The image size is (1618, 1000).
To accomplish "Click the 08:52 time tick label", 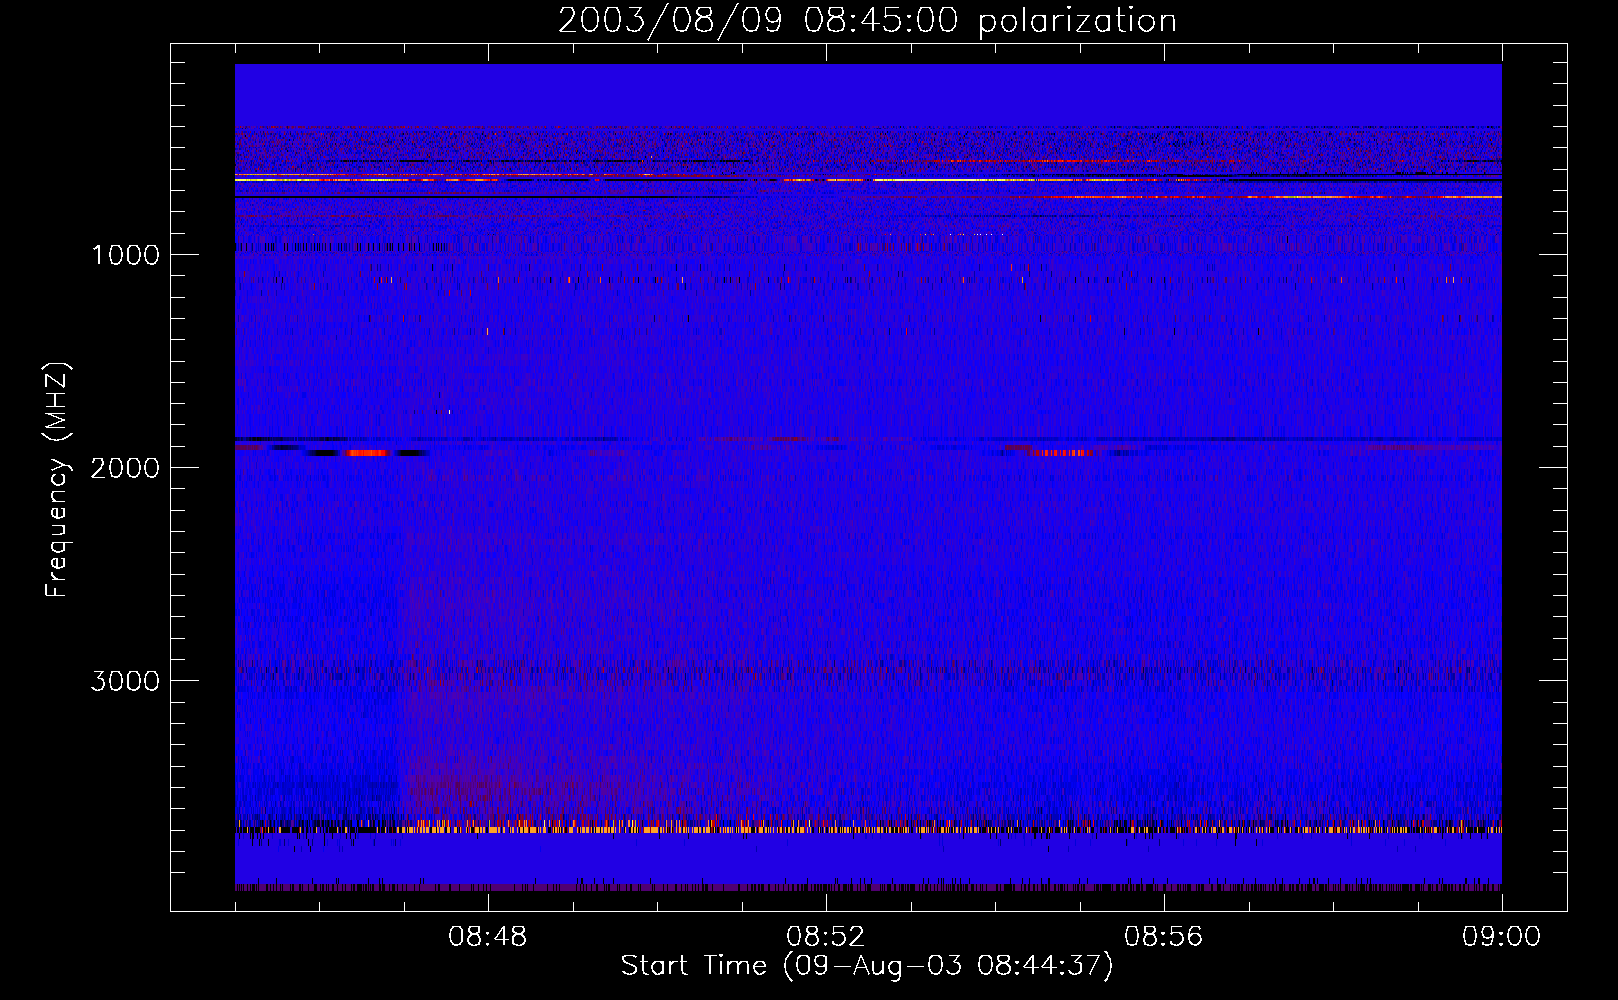I will click(826, 937).
